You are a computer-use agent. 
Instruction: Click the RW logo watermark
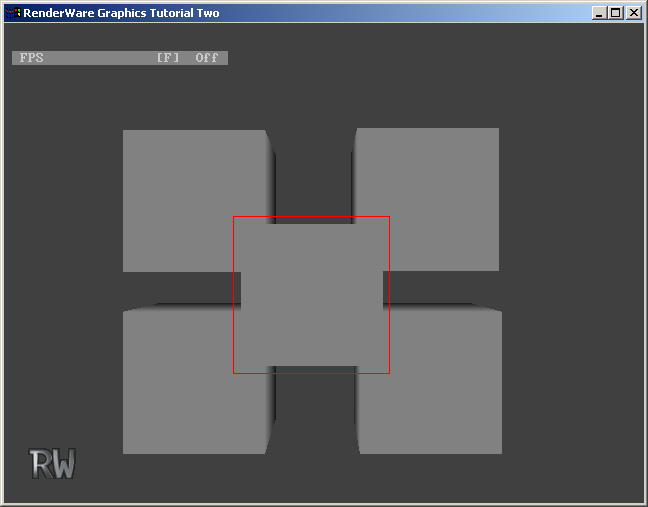[x=52, y=463]
